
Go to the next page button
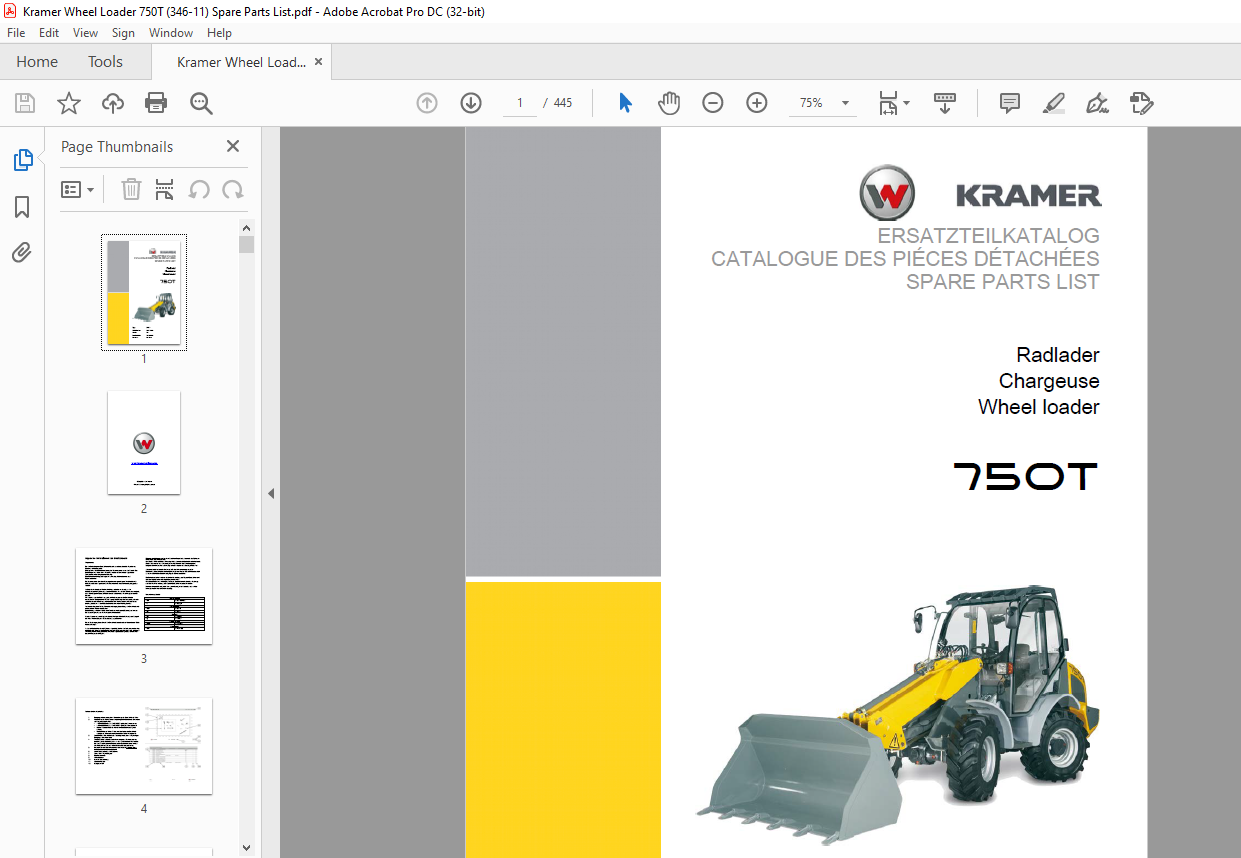[471, 103]
